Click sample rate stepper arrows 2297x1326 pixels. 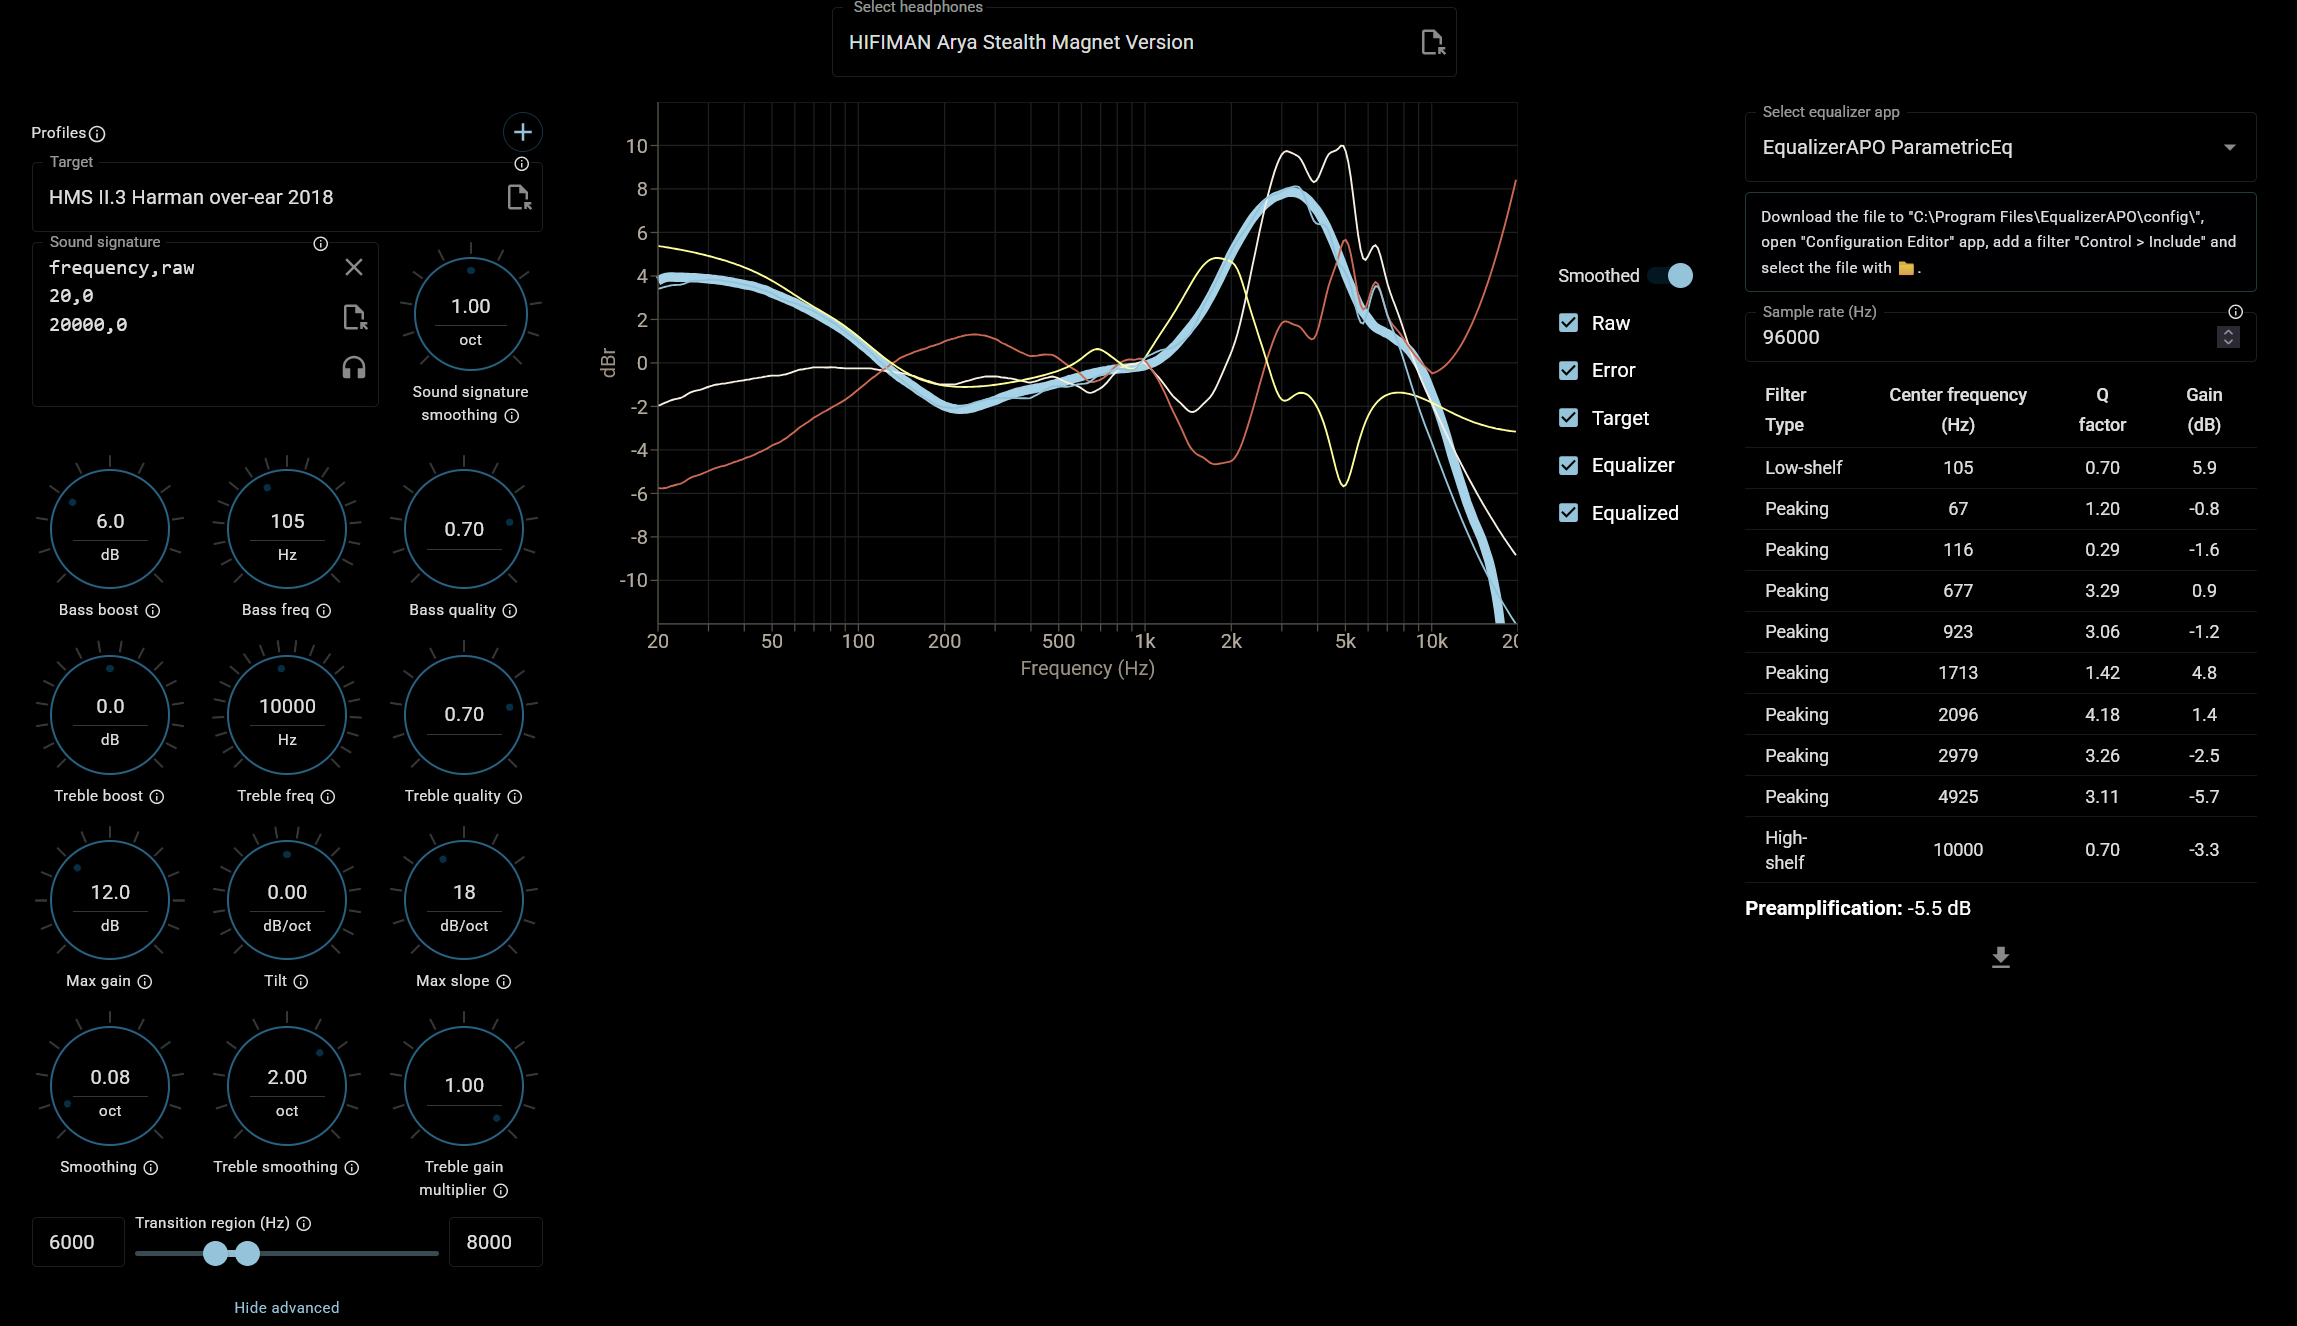click(x=2227, y=337)
